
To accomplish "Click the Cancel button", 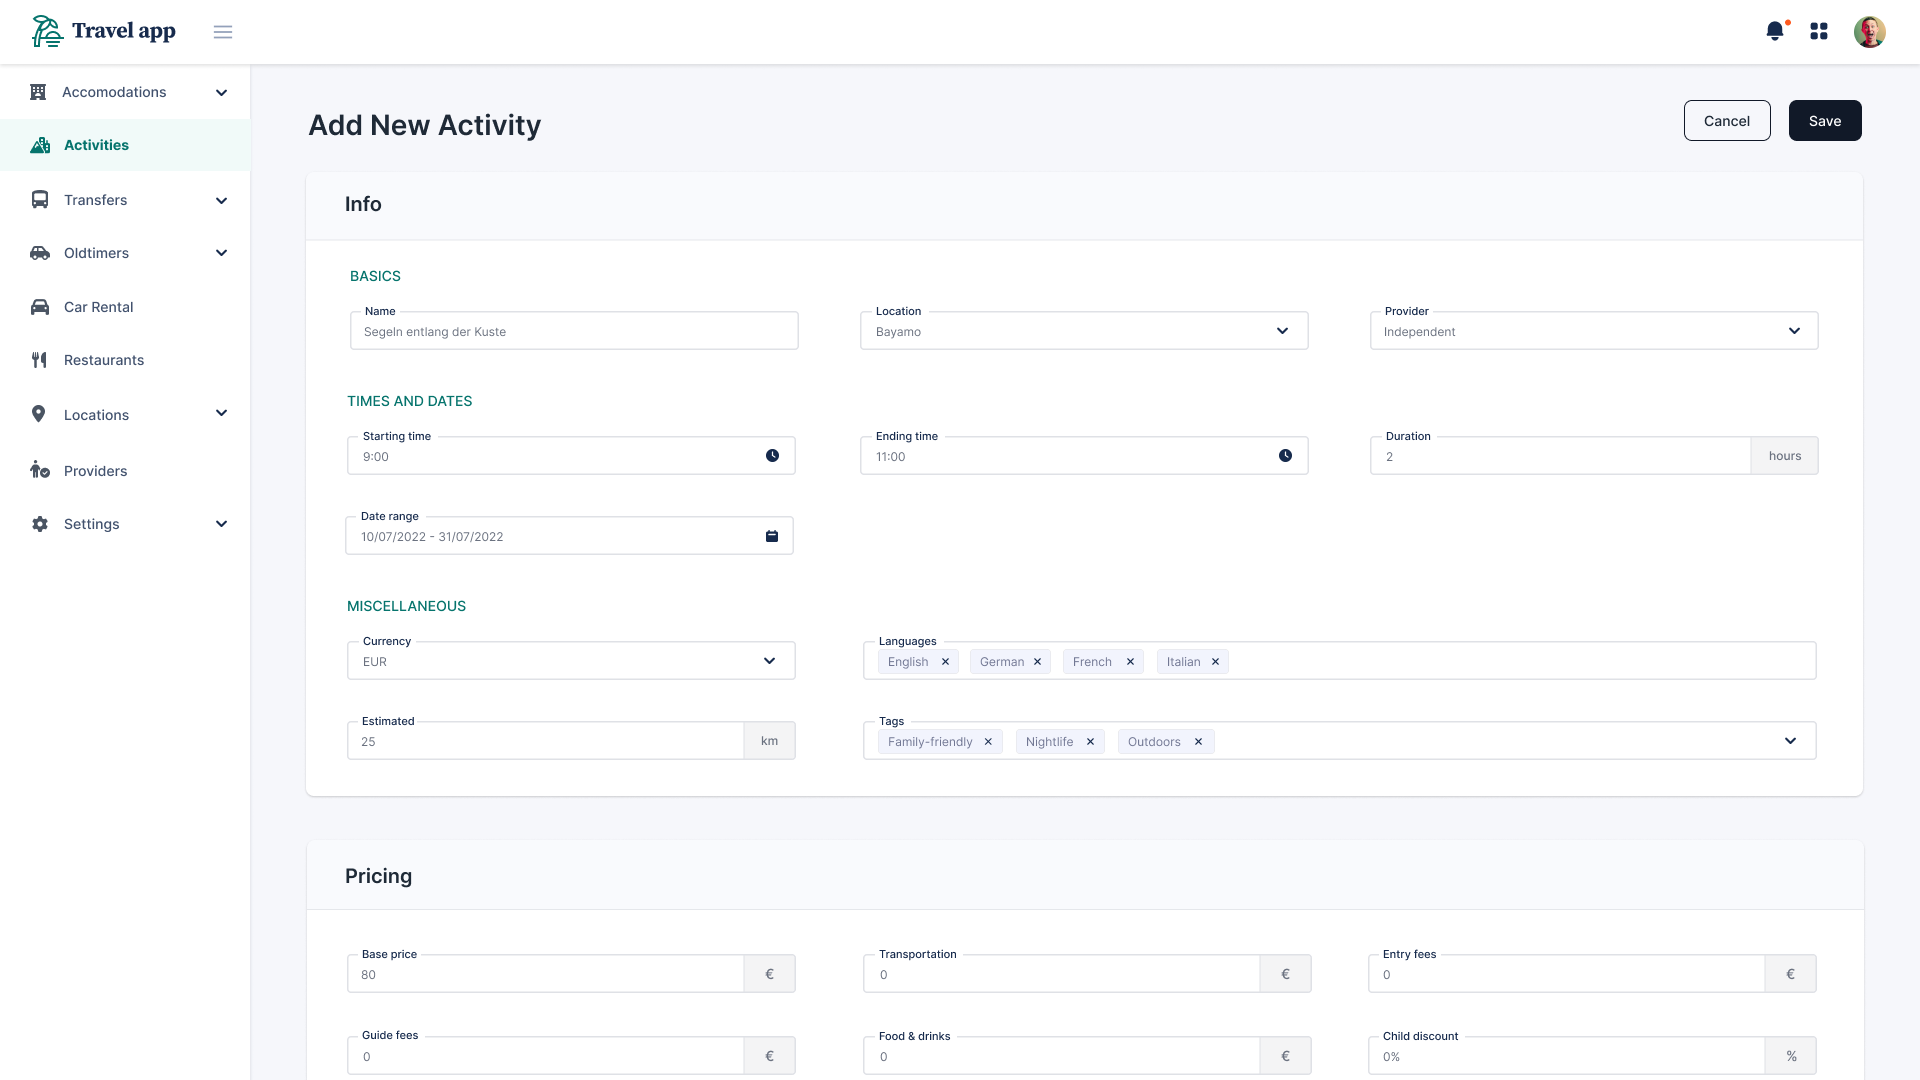I will click(x=1727, y=121).
